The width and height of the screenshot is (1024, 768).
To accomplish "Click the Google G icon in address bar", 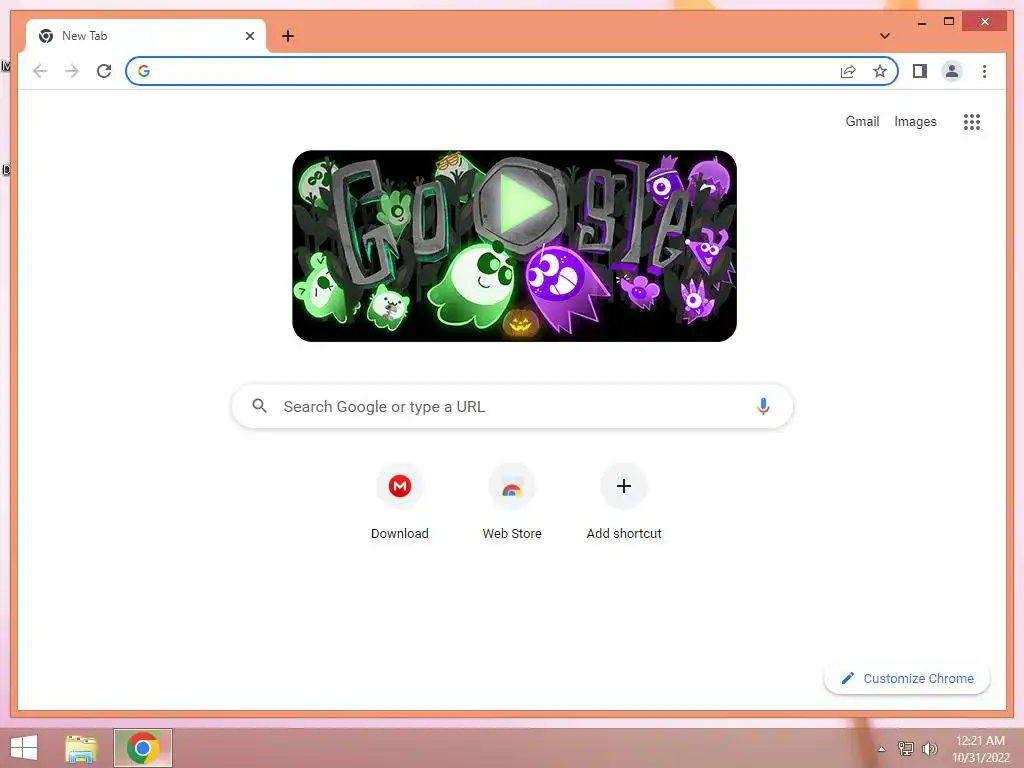I will (x=144, y=71).
